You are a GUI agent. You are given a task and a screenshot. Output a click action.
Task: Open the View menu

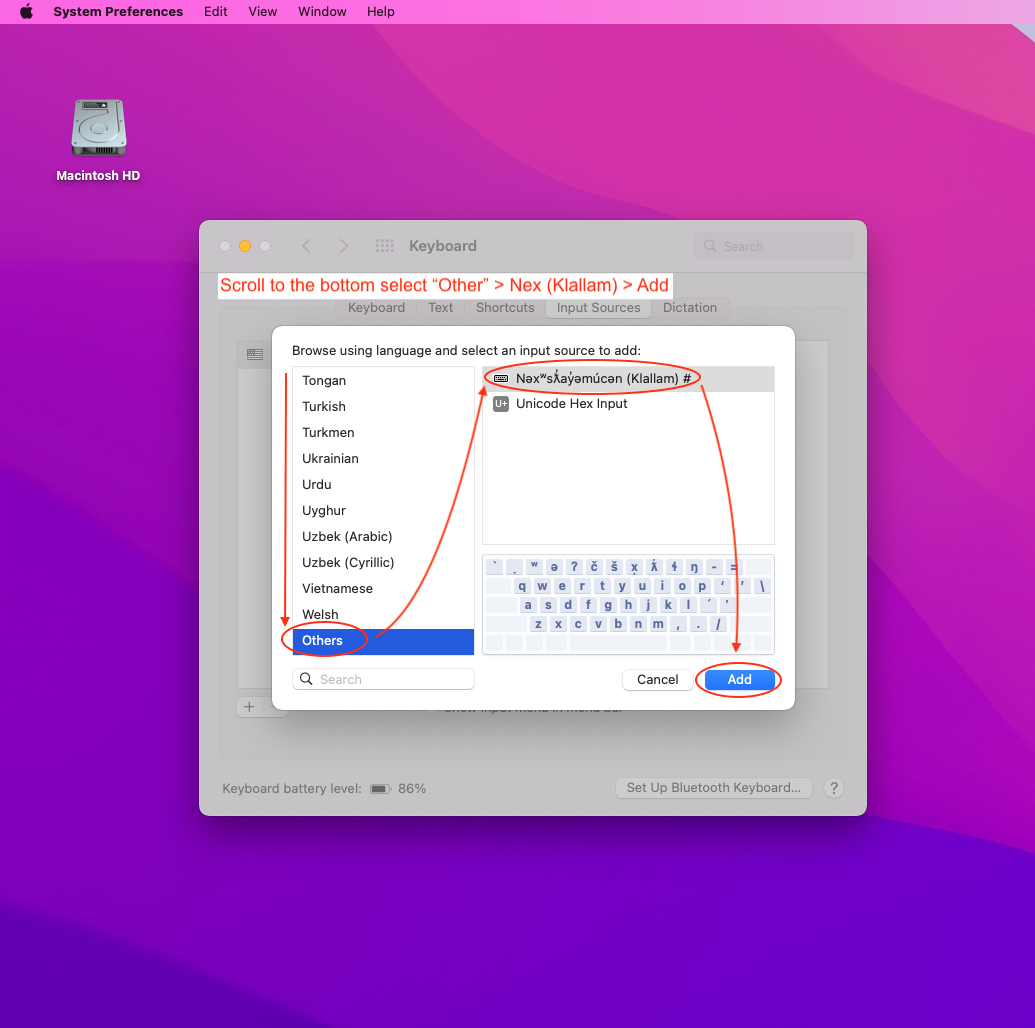262,11
